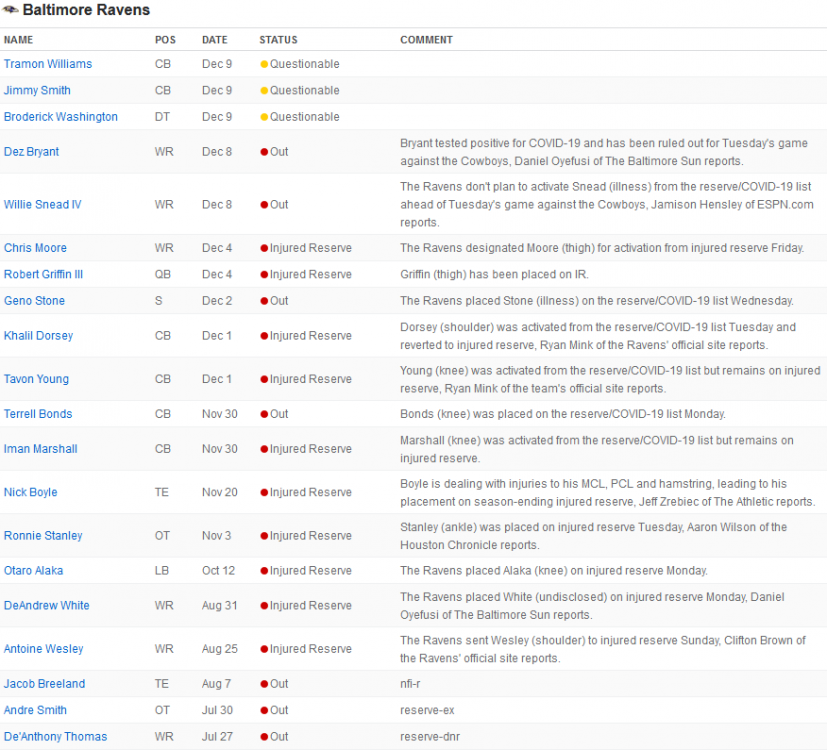Open Terrell Bonds player link
Screen dimensions: 827x750
coord(38,414)
